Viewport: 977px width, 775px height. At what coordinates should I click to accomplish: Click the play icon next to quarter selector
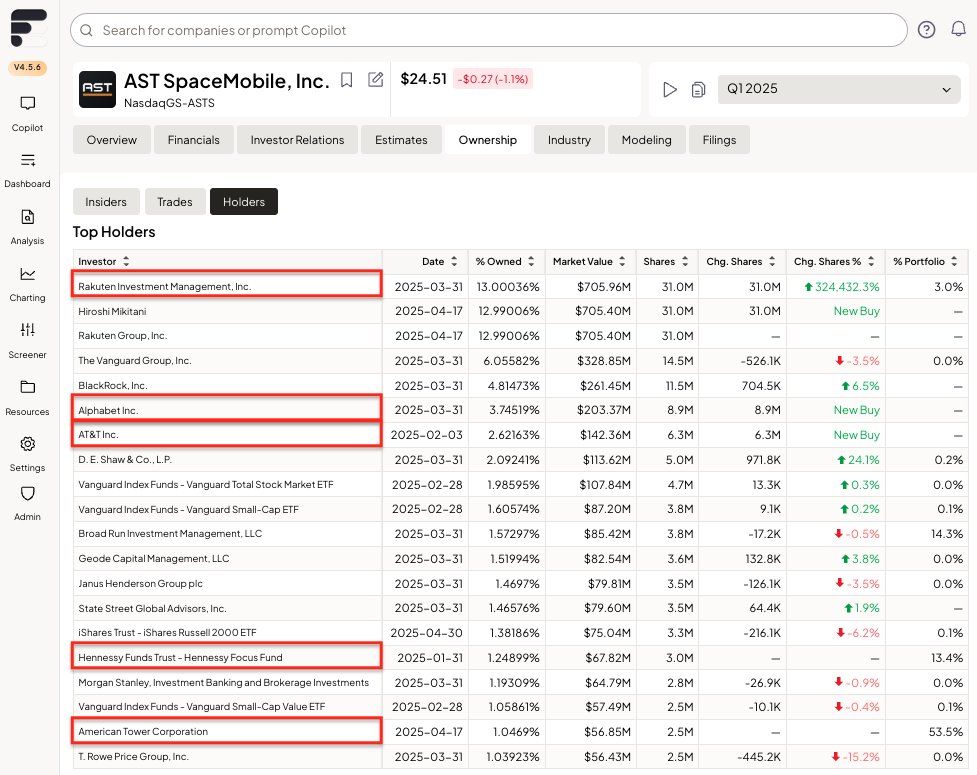pyautogui.click(x=670, y=90)
